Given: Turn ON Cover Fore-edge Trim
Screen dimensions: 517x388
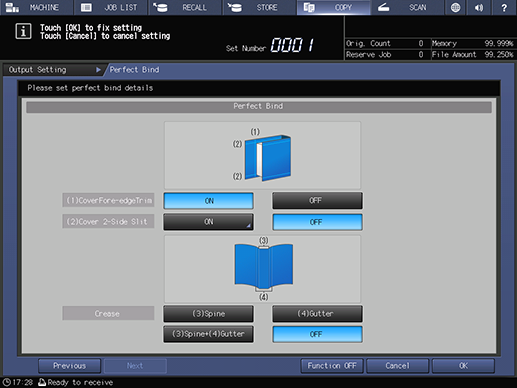Looking at the screenshot, I should click(x=208, y=201).
